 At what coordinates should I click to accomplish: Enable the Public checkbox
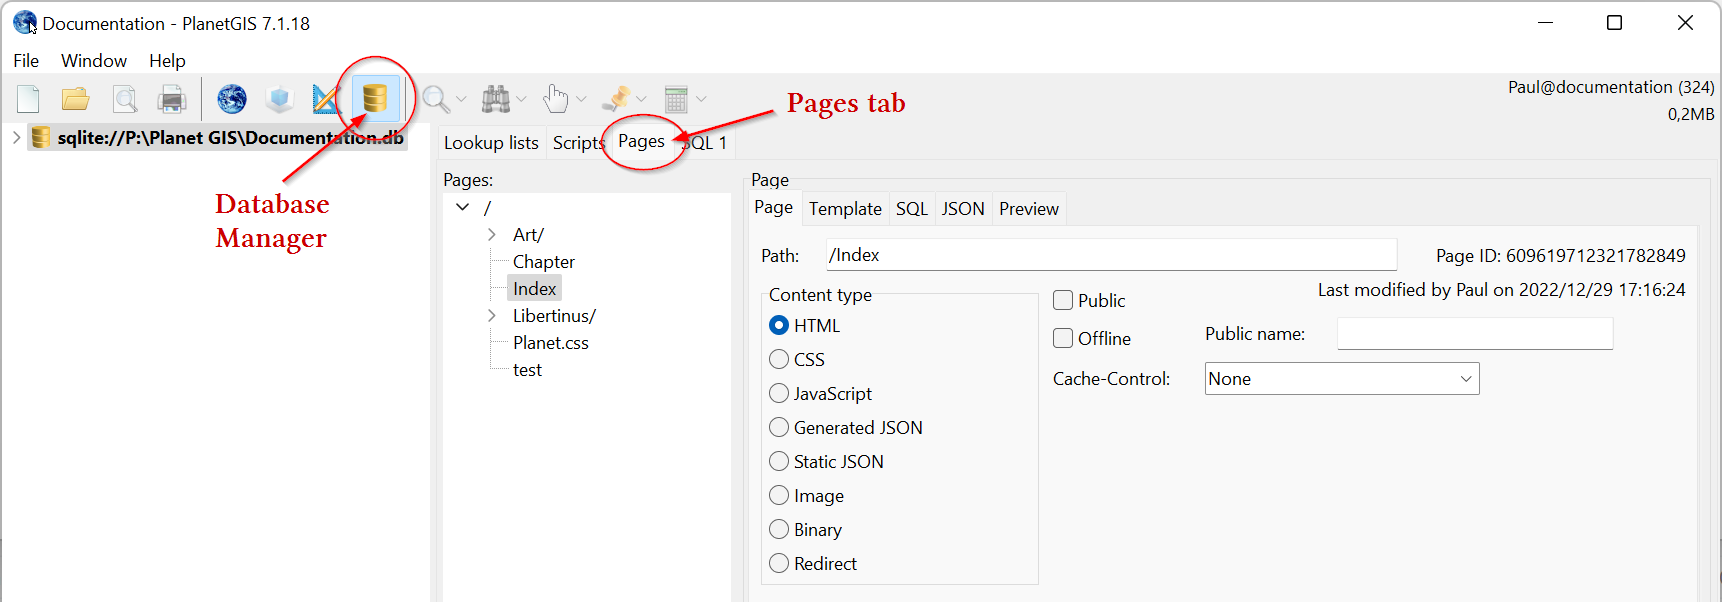[1063, 300]
